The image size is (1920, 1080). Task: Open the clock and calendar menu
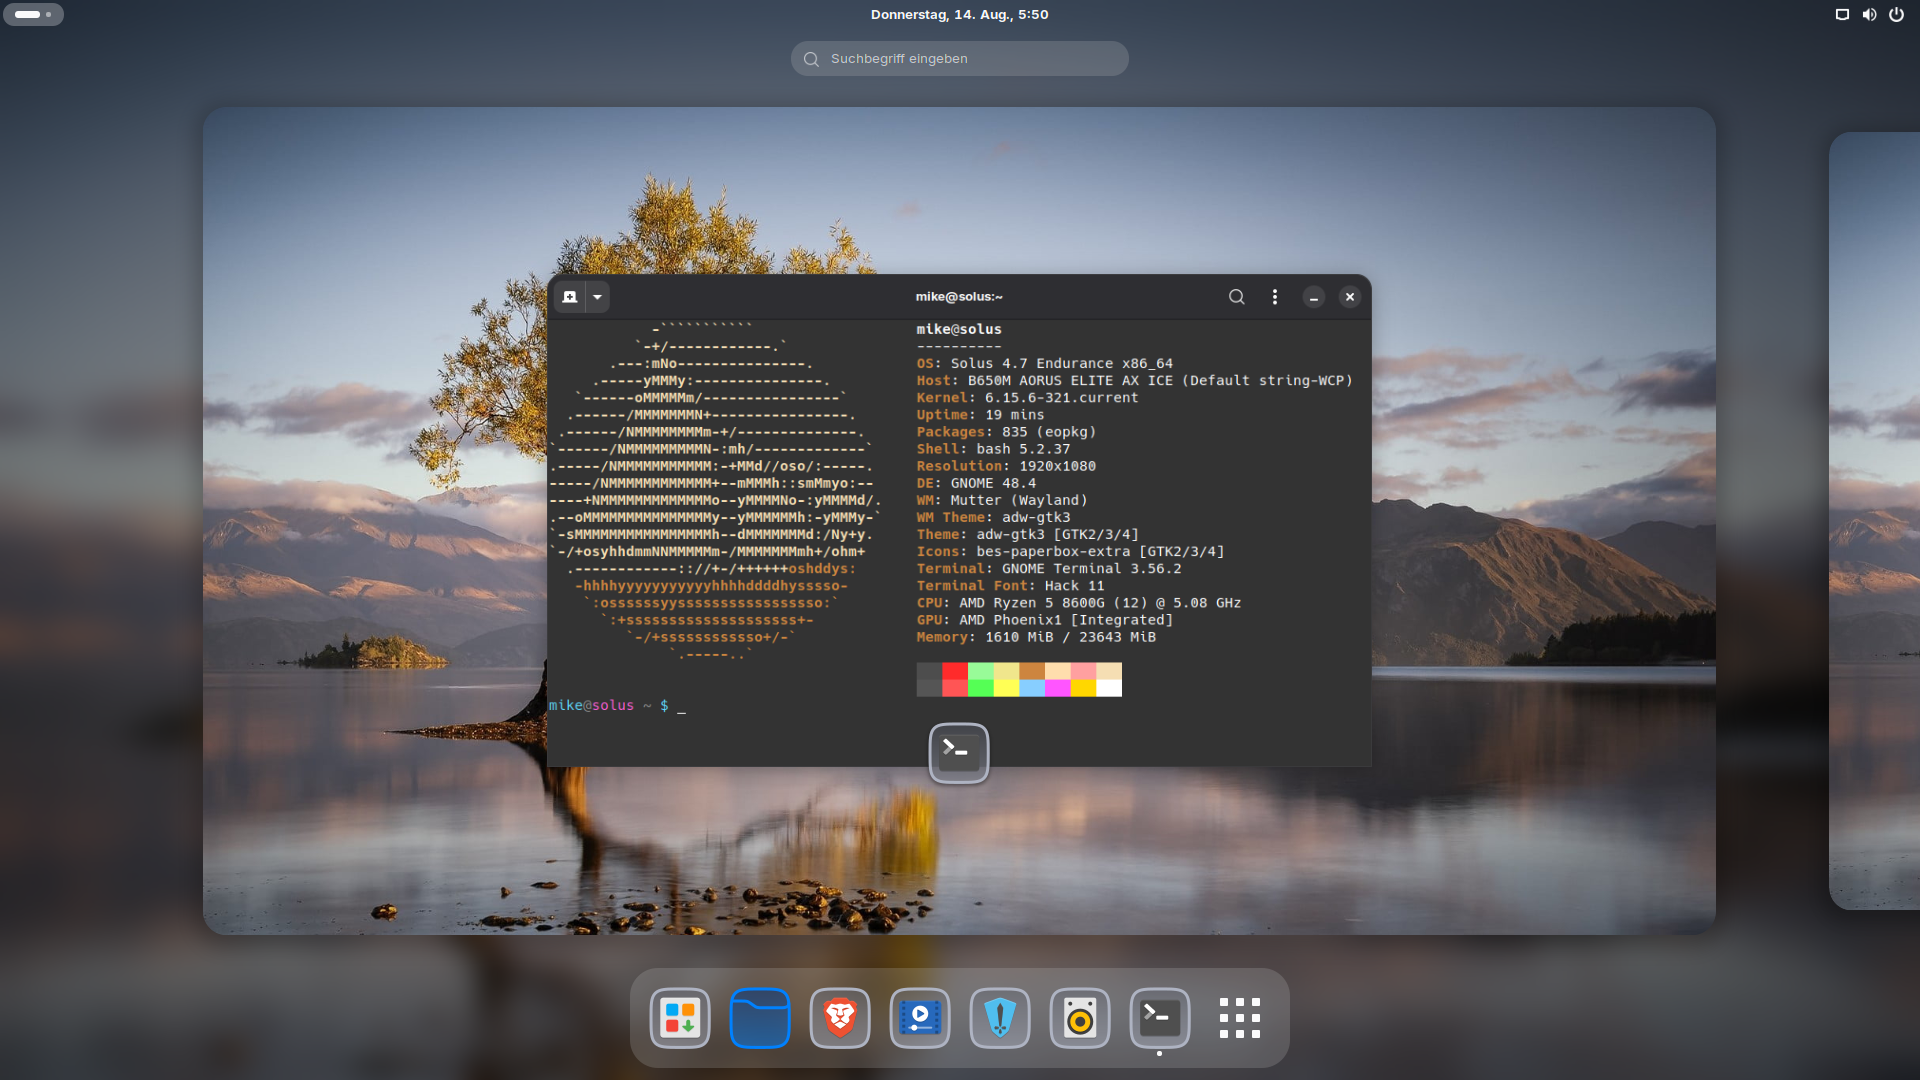(959, 14)
